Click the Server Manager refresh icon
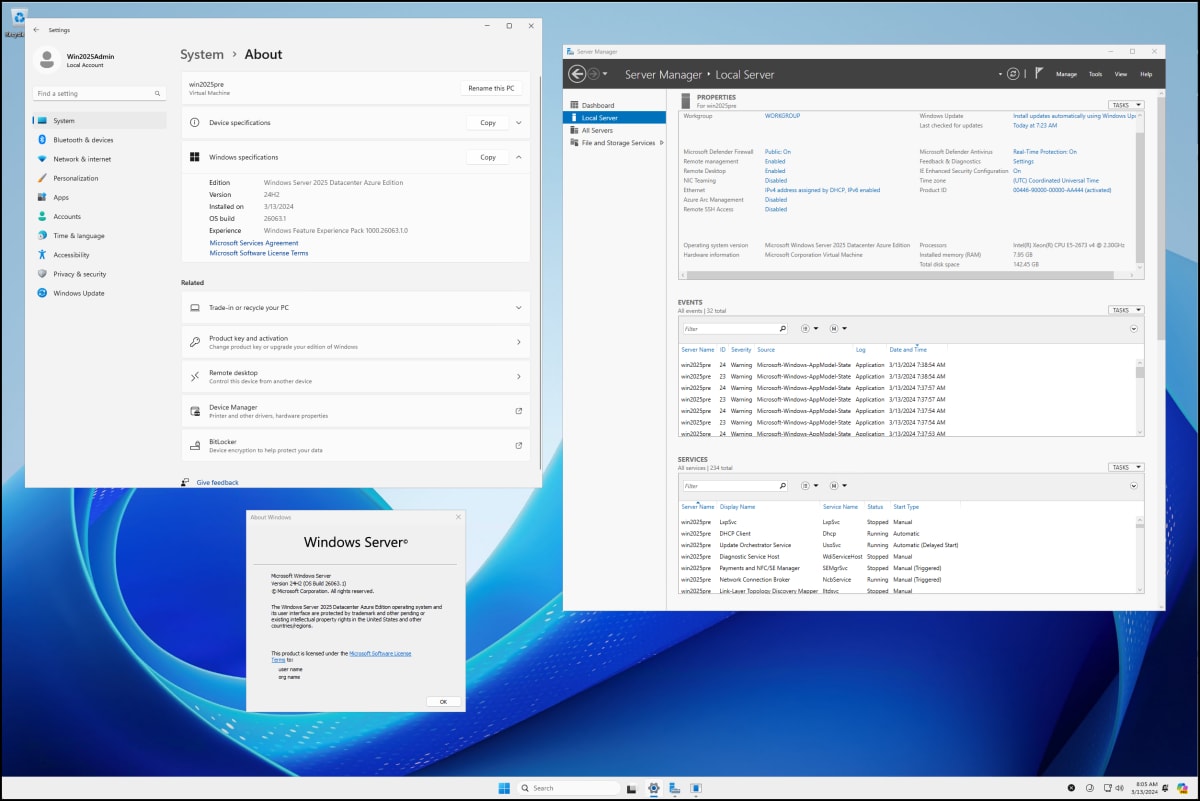Screen dimensions: 1200x801 (x=1013, y=74)
